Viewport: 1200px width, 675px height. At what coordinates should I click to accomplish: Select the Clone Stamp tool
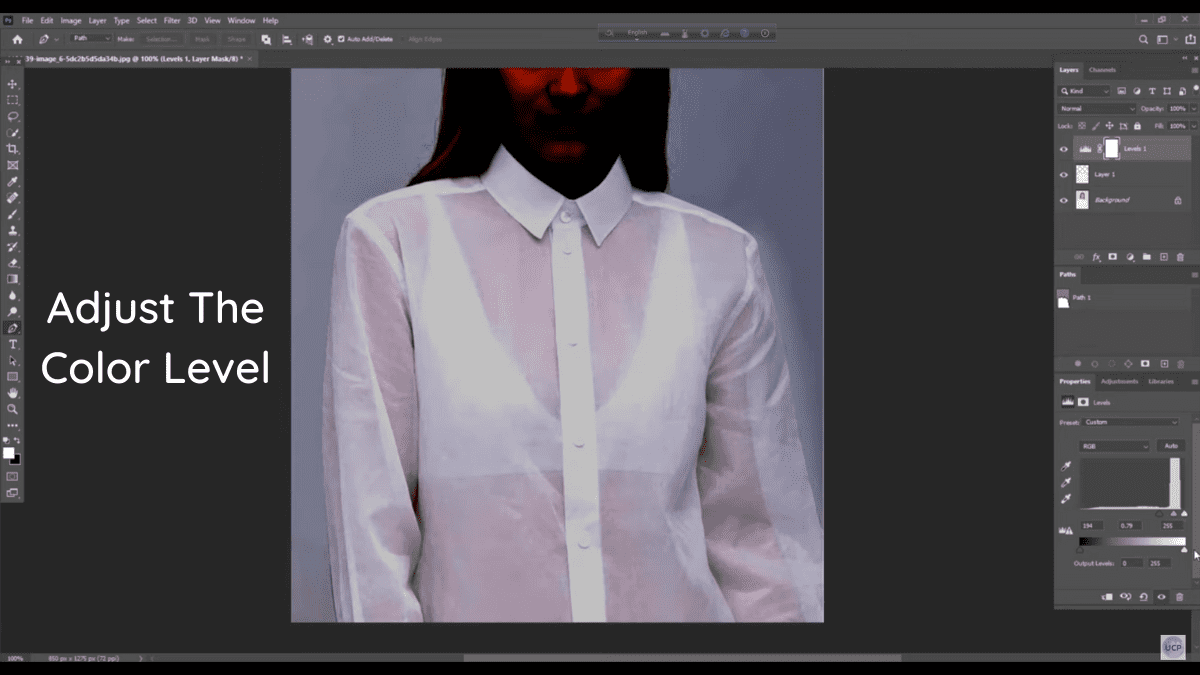click(13, 230)
